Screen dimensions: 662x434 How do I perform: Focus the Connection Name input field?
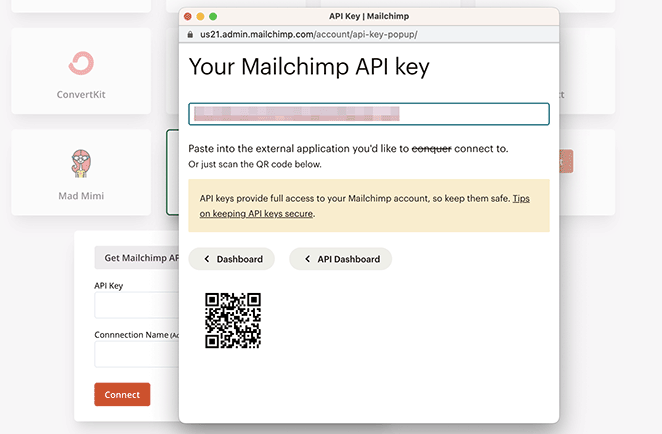(137, 354)
